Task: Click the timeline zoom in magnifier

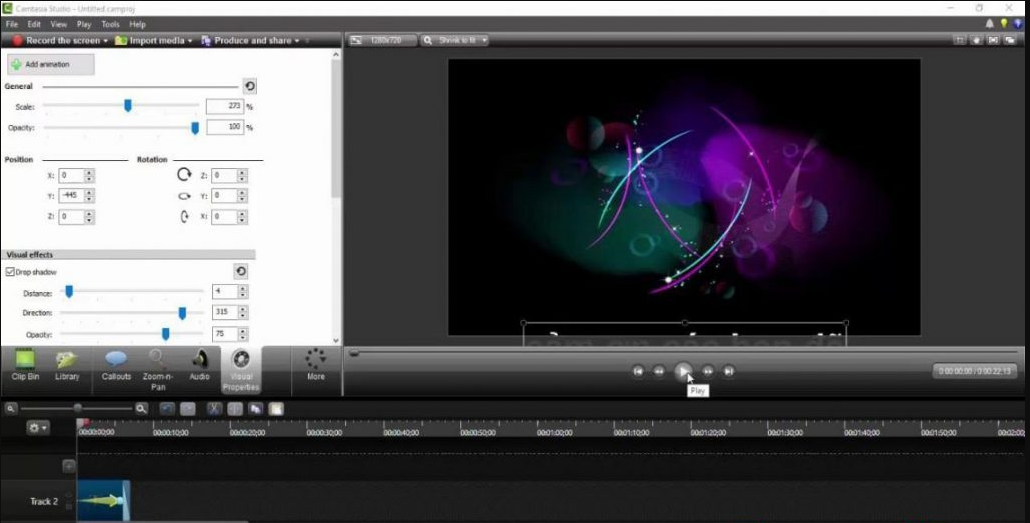Action: (x=141, y=409)
